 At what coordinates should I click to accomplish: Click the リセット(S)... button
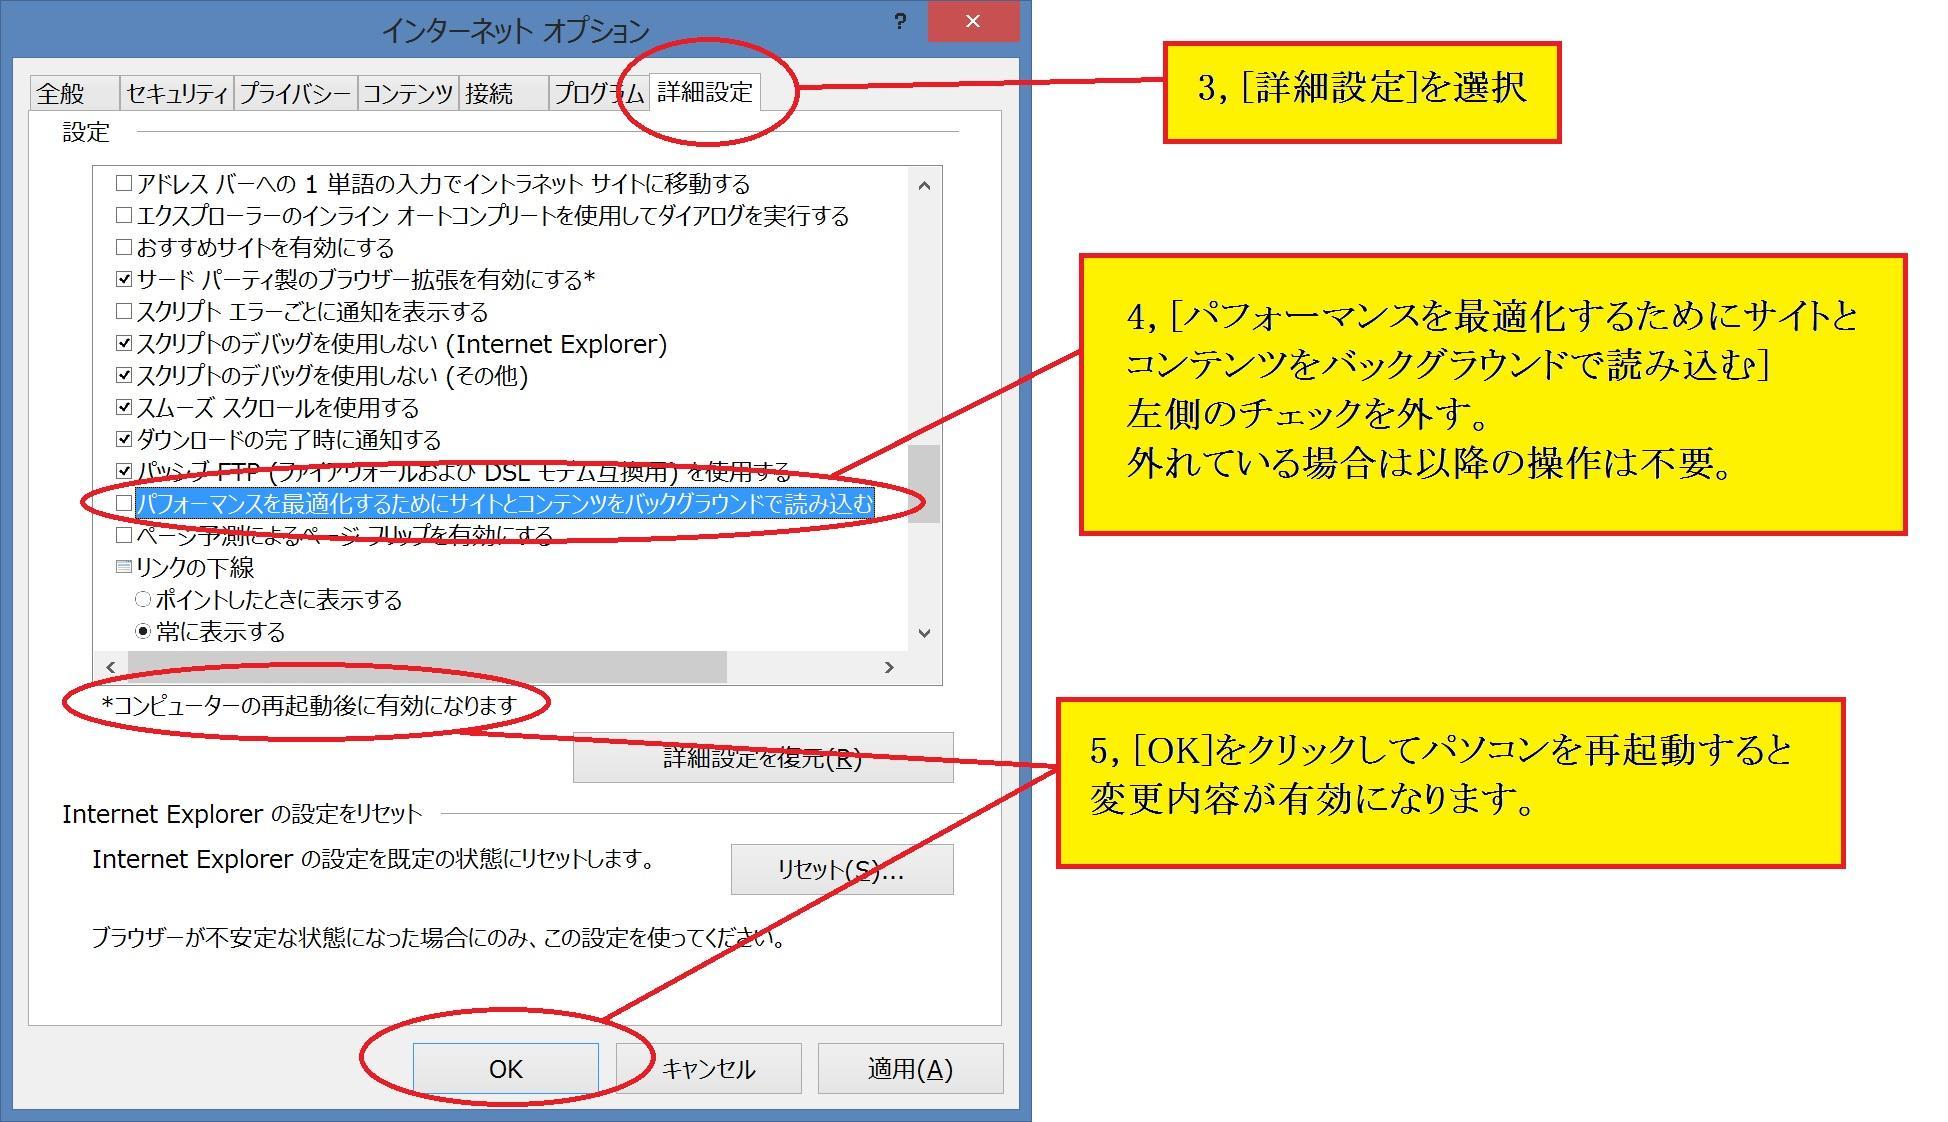point(842,870)
